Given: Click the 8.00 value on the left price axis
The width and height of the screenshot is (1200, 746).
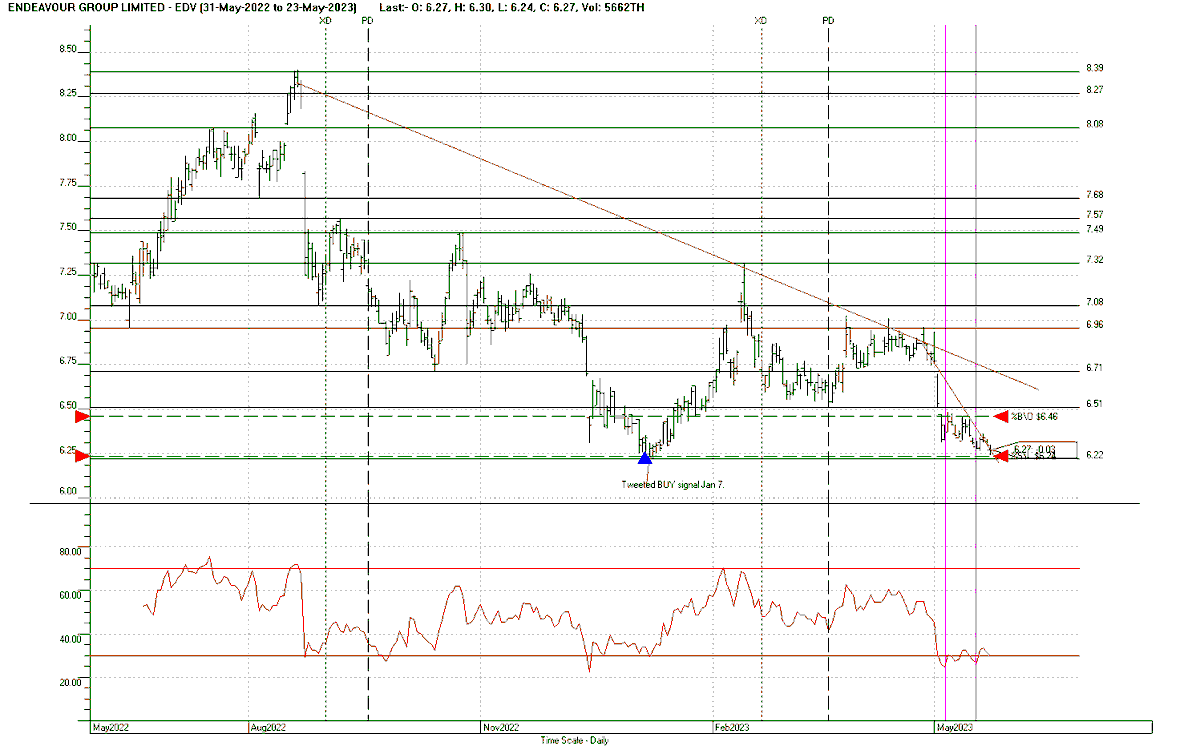Looking at the screenshot, I should (67, 138).
